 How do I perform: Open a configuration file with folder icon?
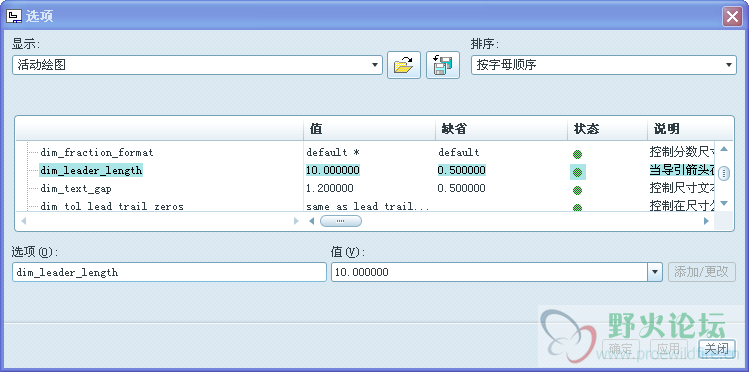pyautogui.click(x=404, y=65)
